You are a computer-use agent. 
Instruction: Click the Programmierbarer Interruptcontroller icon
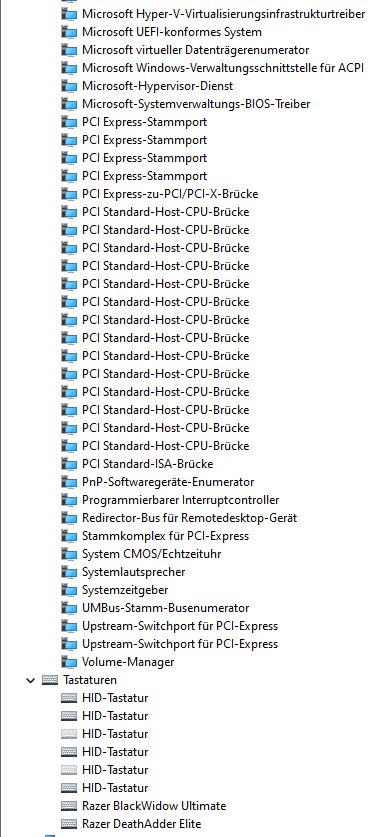click(x=69, y=500)
